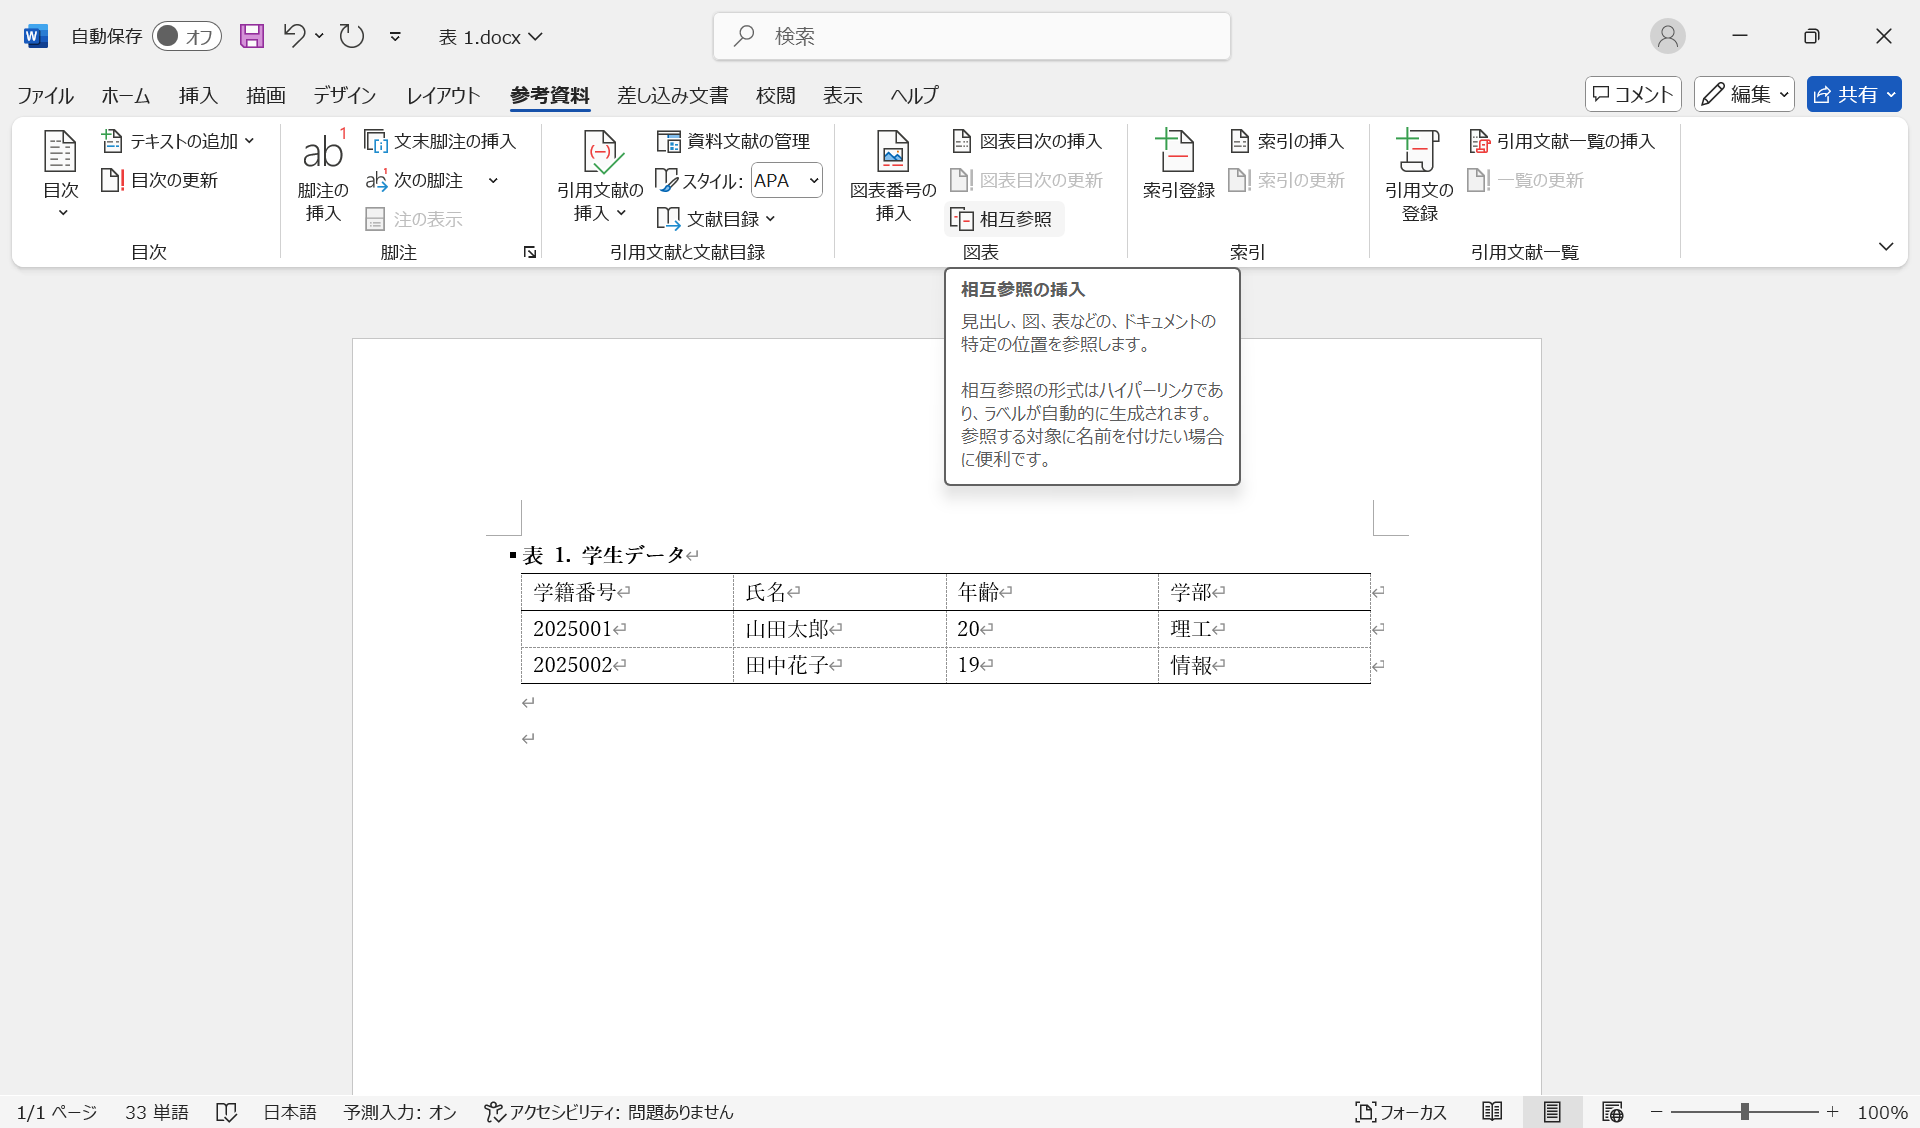The width and height of the screenshot is (1920, 1128).
Task: Switch to 閲覧モード in the status bar
Action: pos(1491,1111)
